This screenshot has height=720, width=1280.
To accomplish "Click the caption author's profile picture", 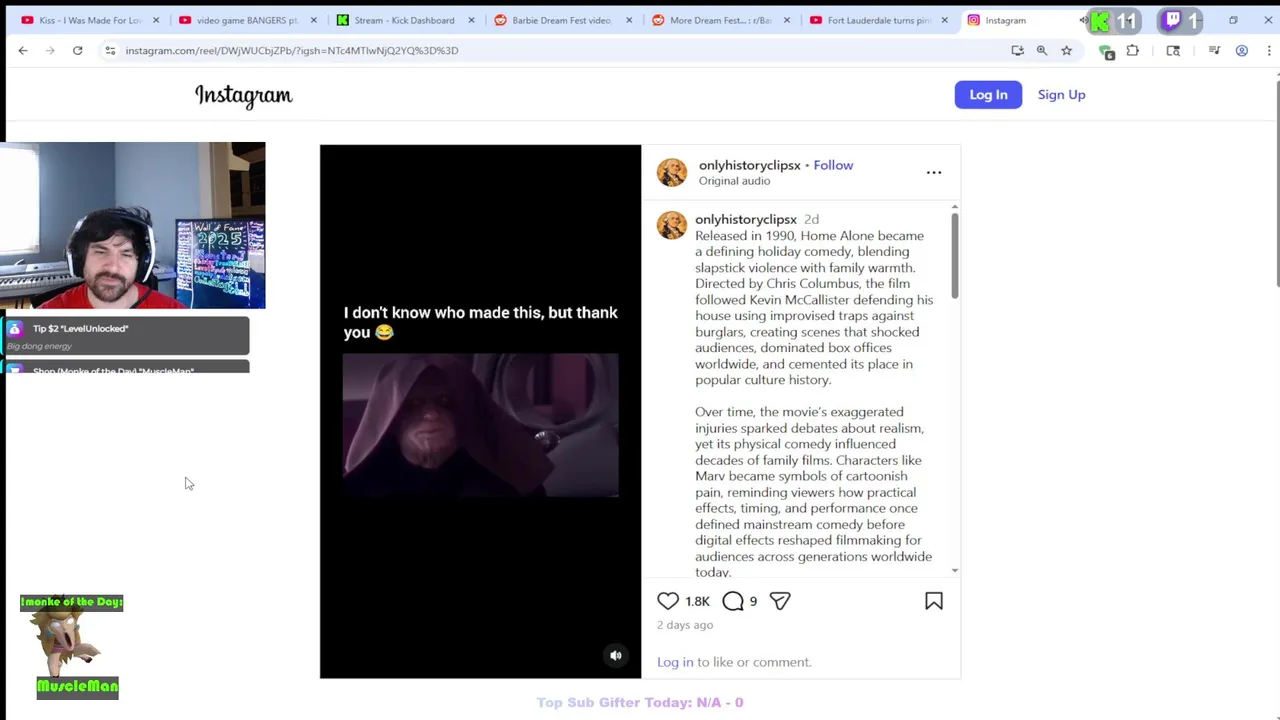I will (672, 225).
